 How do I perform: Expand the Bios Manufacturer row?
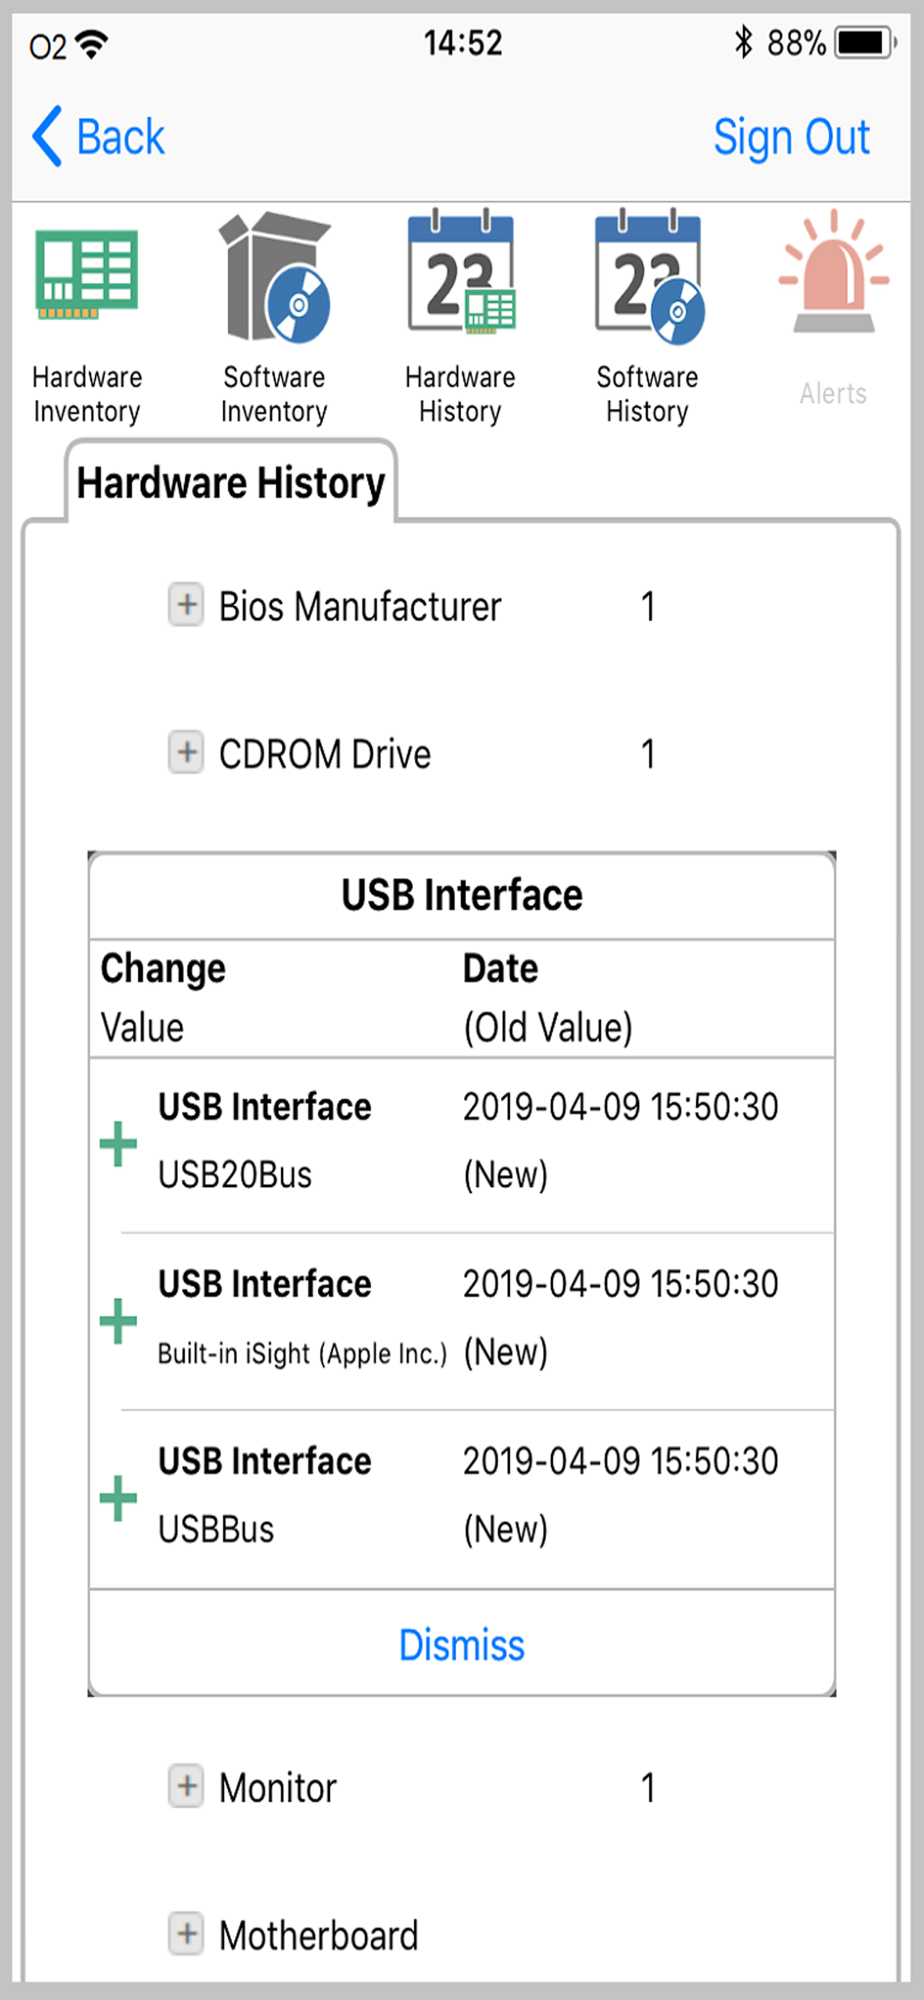point(186,605)
